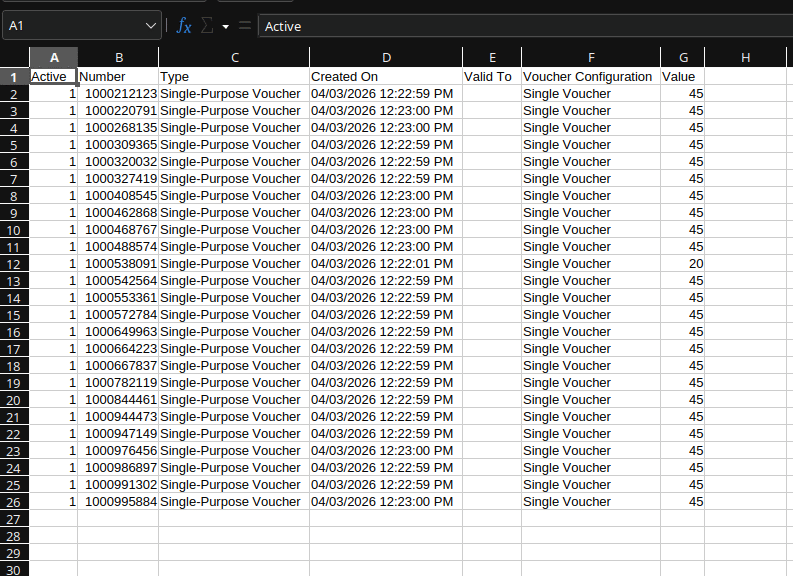793x576 pixels.
Task: Expand the Name Box dropdown
Action: click(150, 25)
